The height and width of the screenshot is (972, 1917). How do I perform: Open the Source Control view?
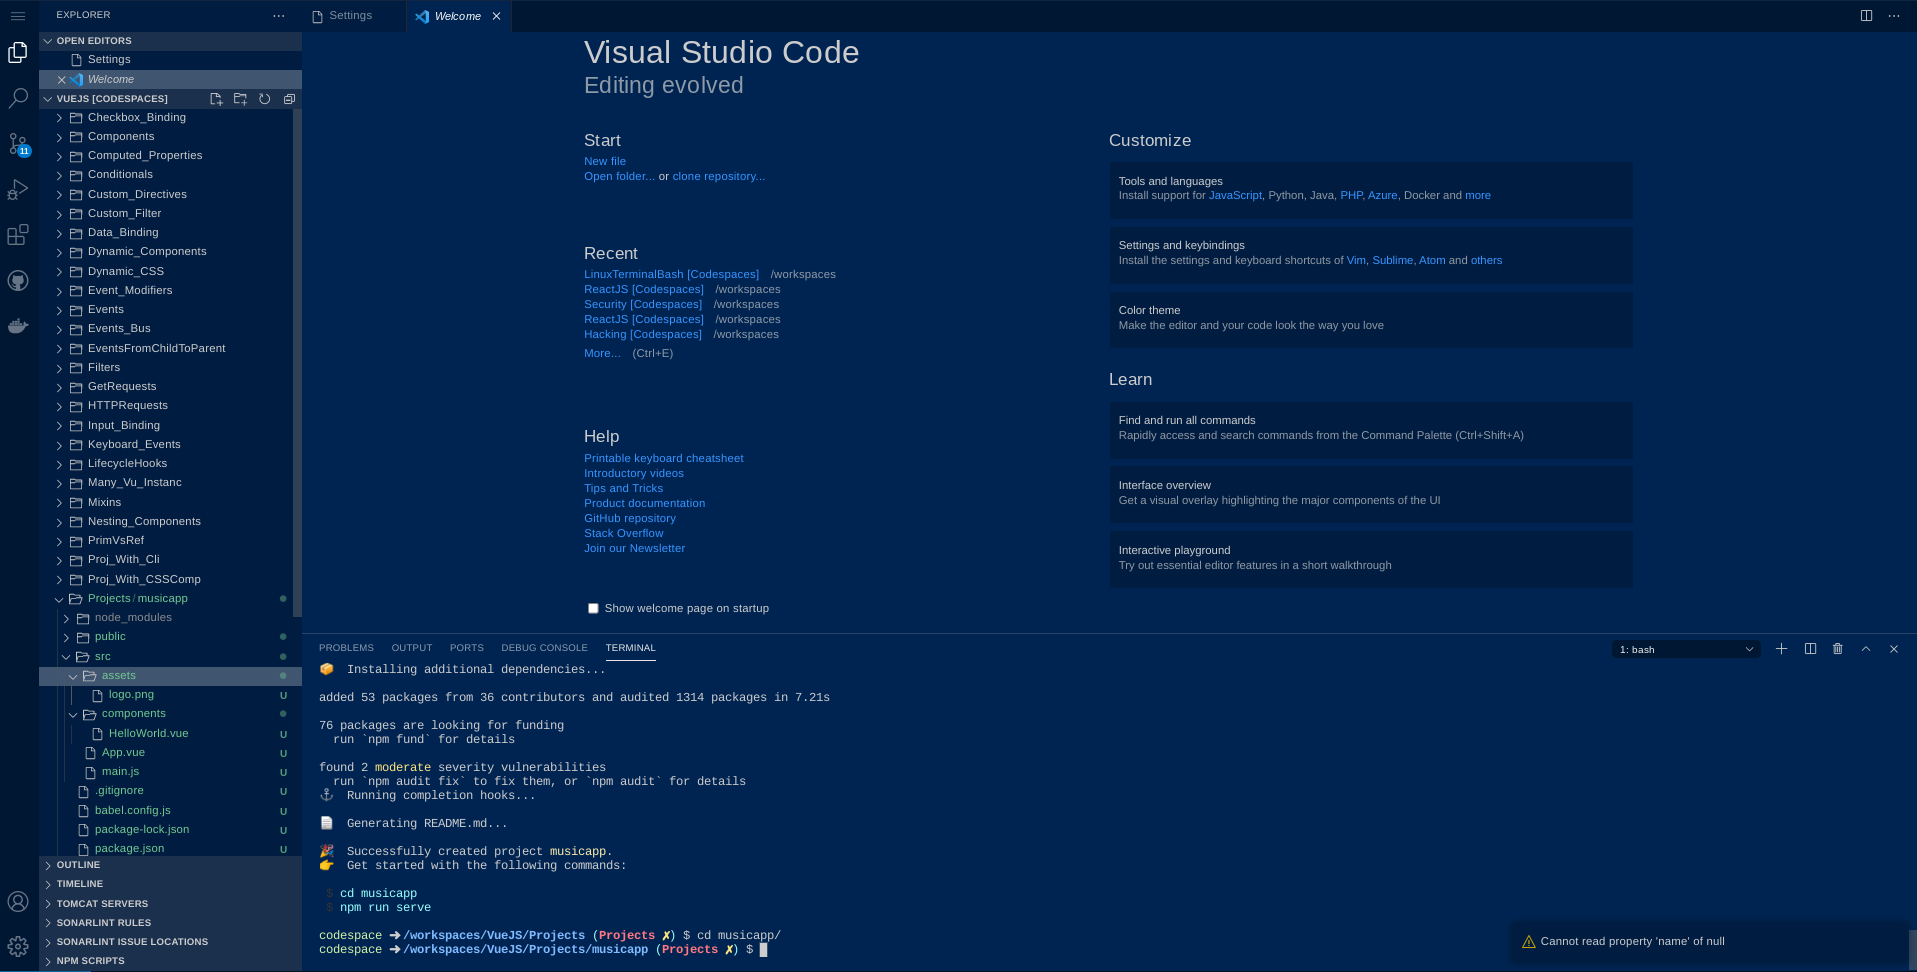click(17, 143)
